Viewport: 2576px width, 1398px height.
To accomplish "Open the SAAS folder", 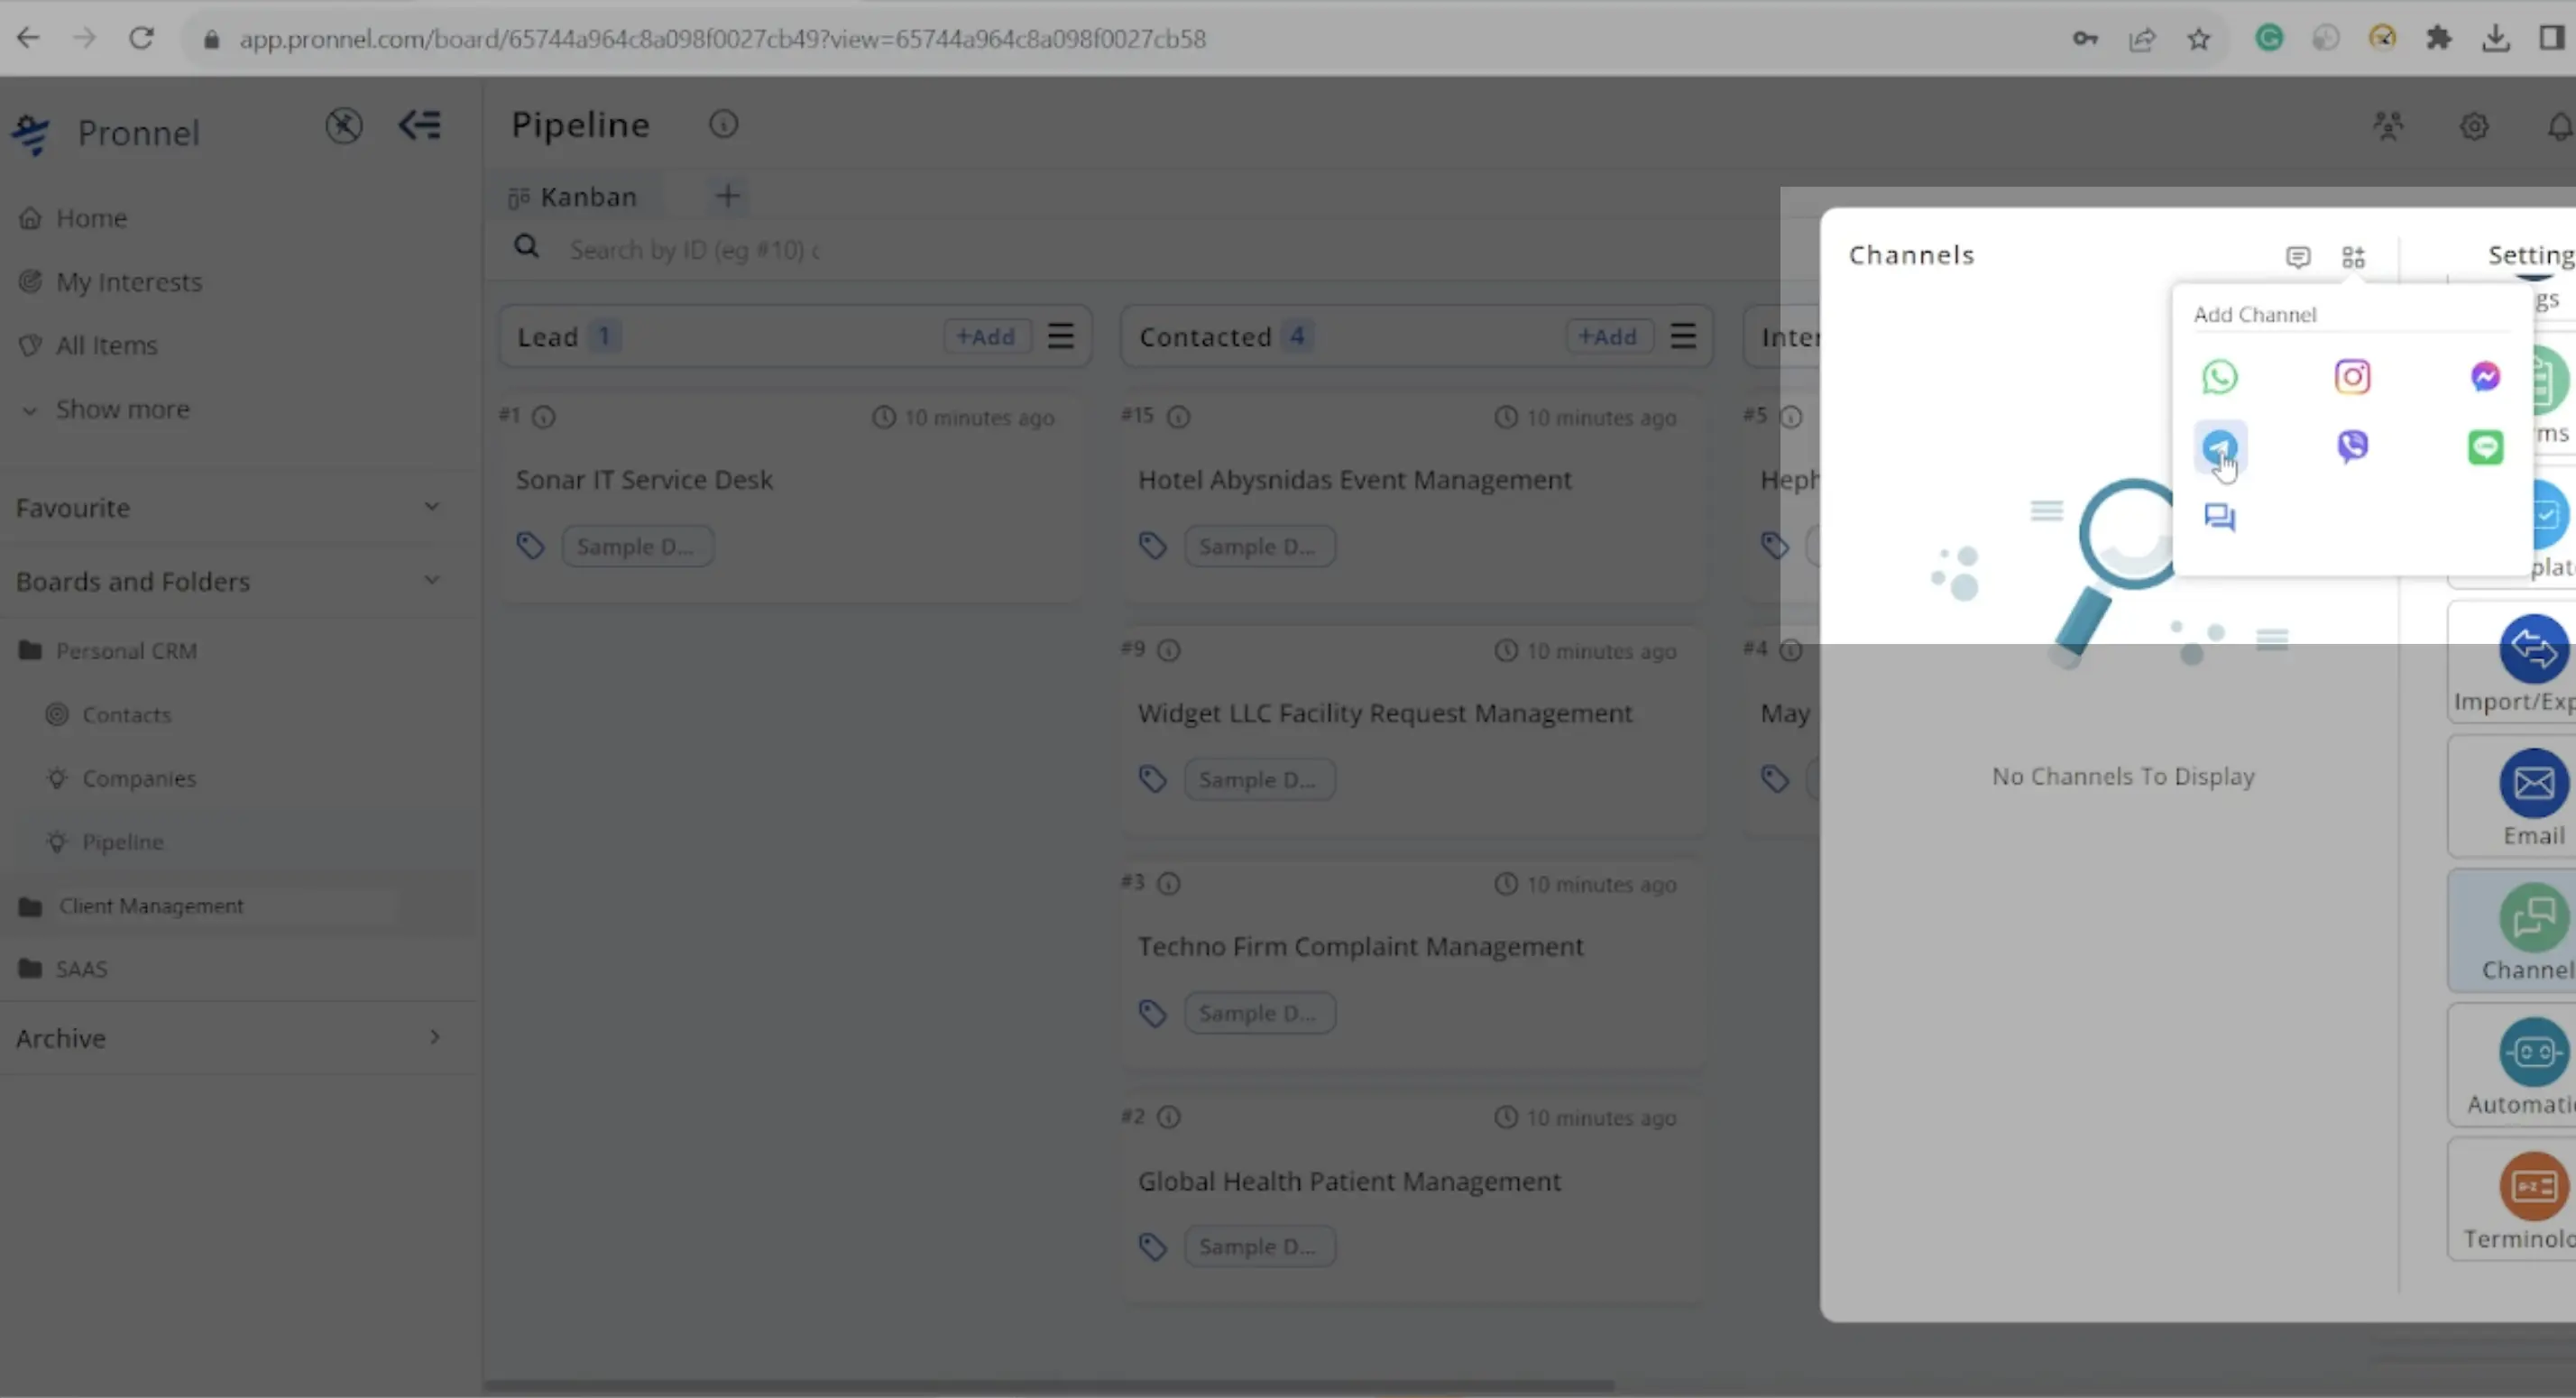I will coord(81,969).
